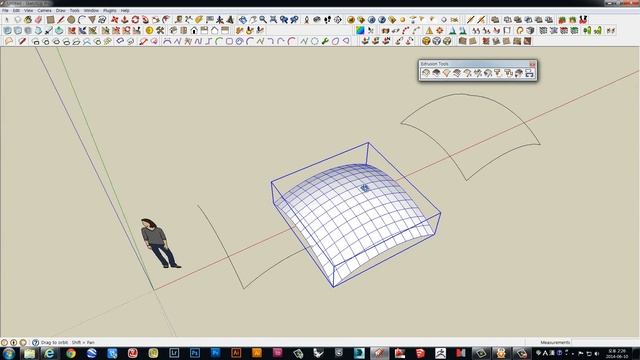Choose the Circle drawing tool
The height and width of the screenshot is (360, 640).
point(71,20)
